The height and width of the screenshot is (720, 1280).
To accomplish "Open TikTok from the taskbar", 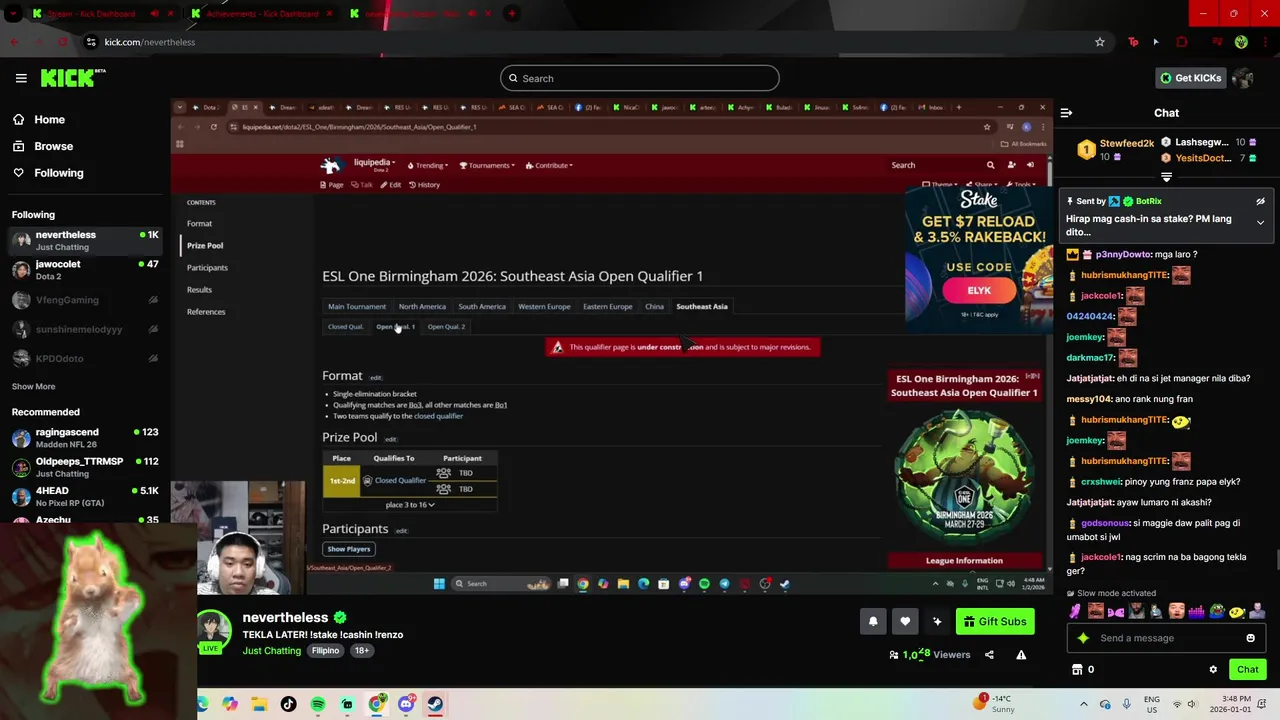I will click(x=289, y=704).
